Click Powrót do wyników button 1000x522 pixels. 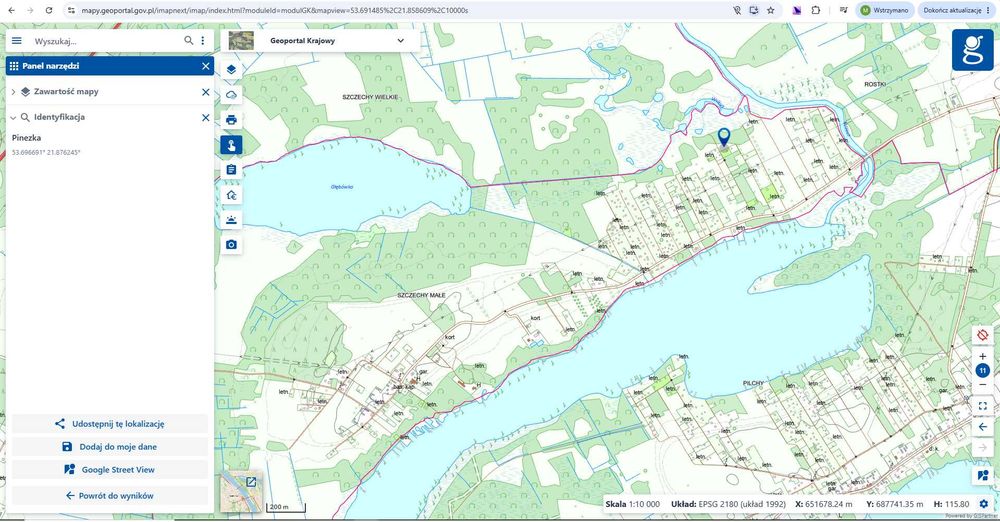[x=110, y=495]
